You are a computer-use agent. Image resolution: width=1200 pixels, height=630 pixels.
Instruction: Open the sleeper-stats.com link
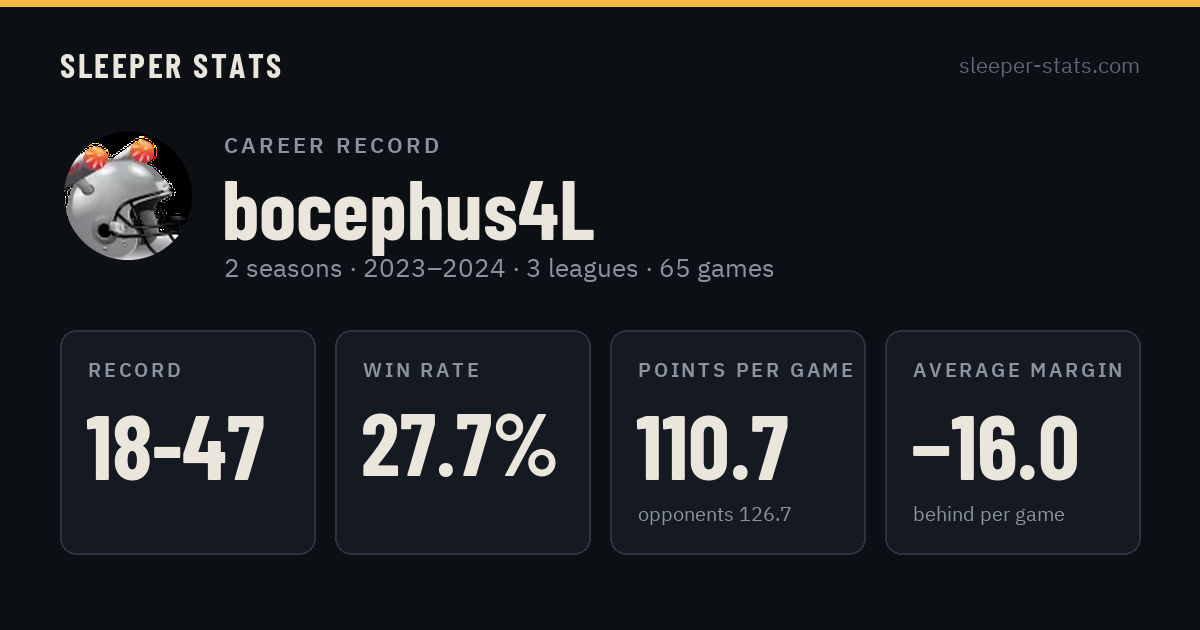(1049, 66)
